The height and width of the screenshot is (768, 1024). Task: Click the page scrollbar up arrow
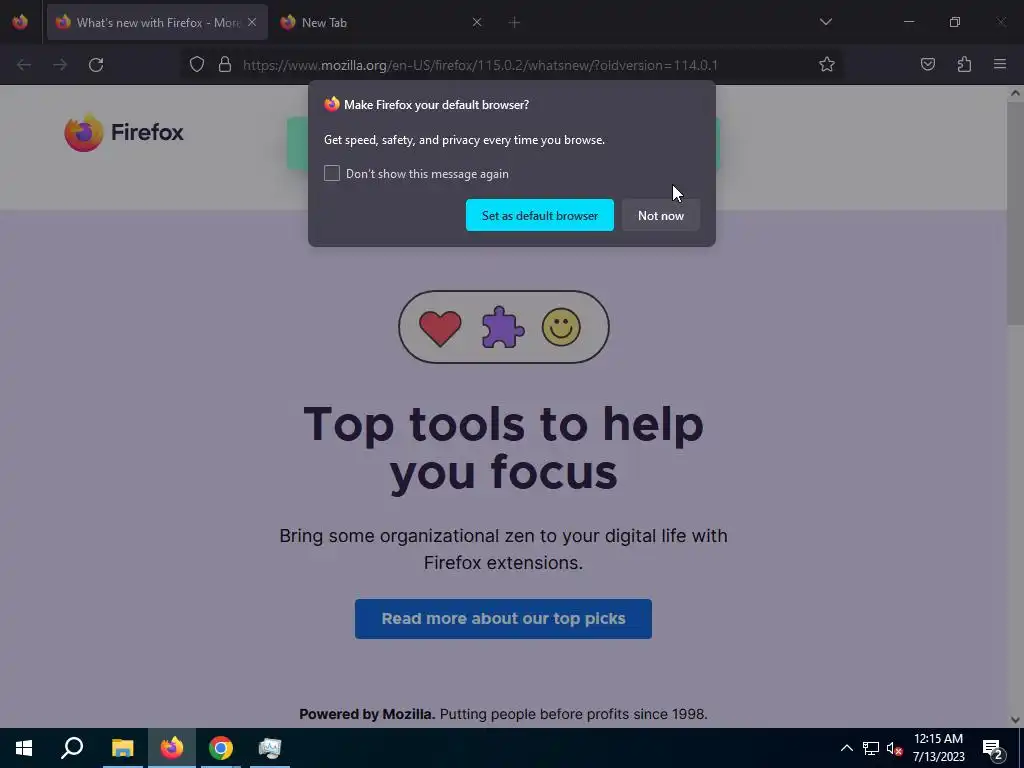[1015, 93]
